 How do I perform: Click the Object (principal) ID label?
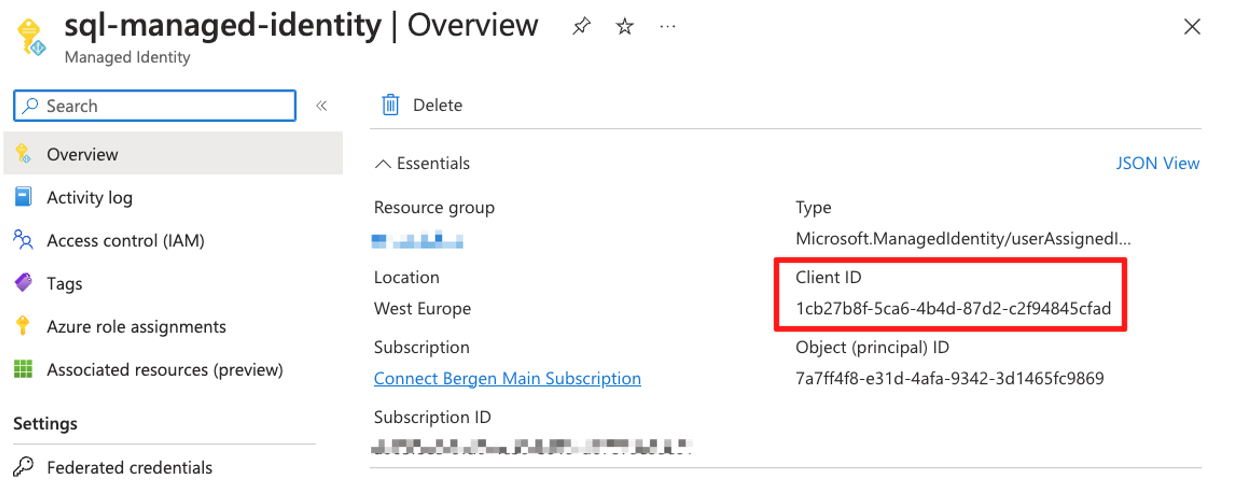[x=872, y=347]
